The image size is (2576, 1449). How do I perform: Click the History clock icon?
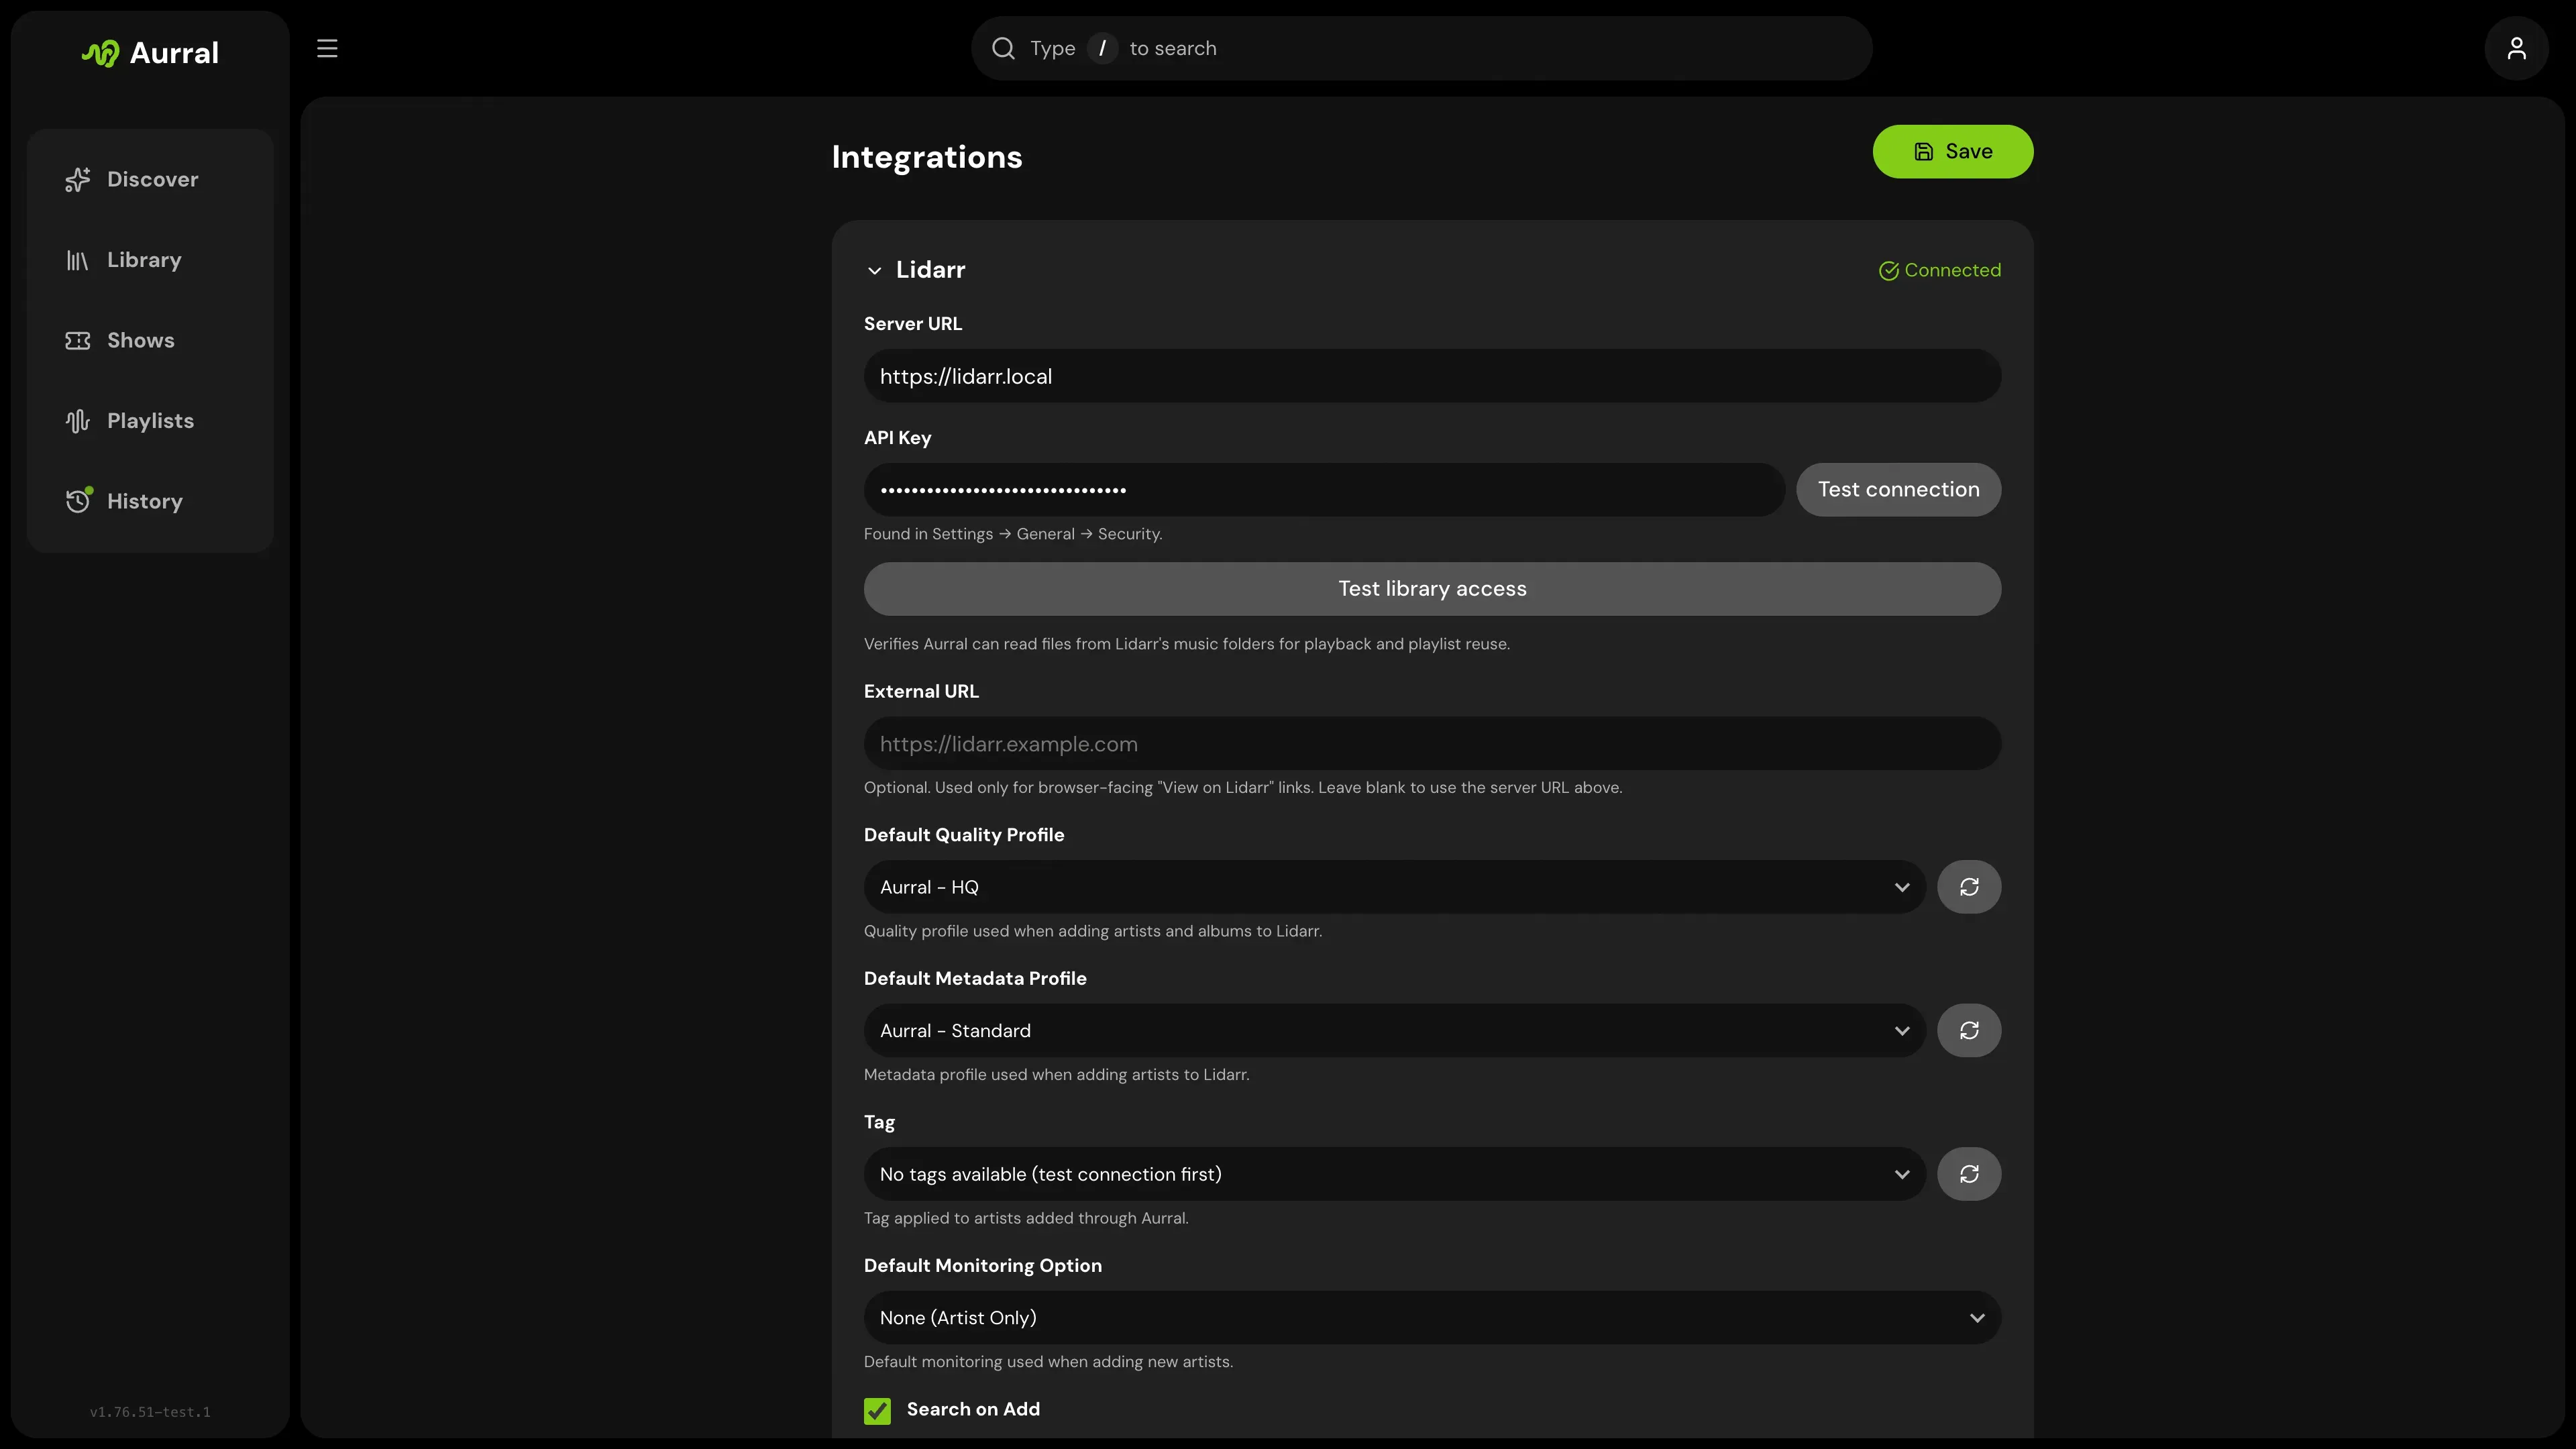point(78,501)
